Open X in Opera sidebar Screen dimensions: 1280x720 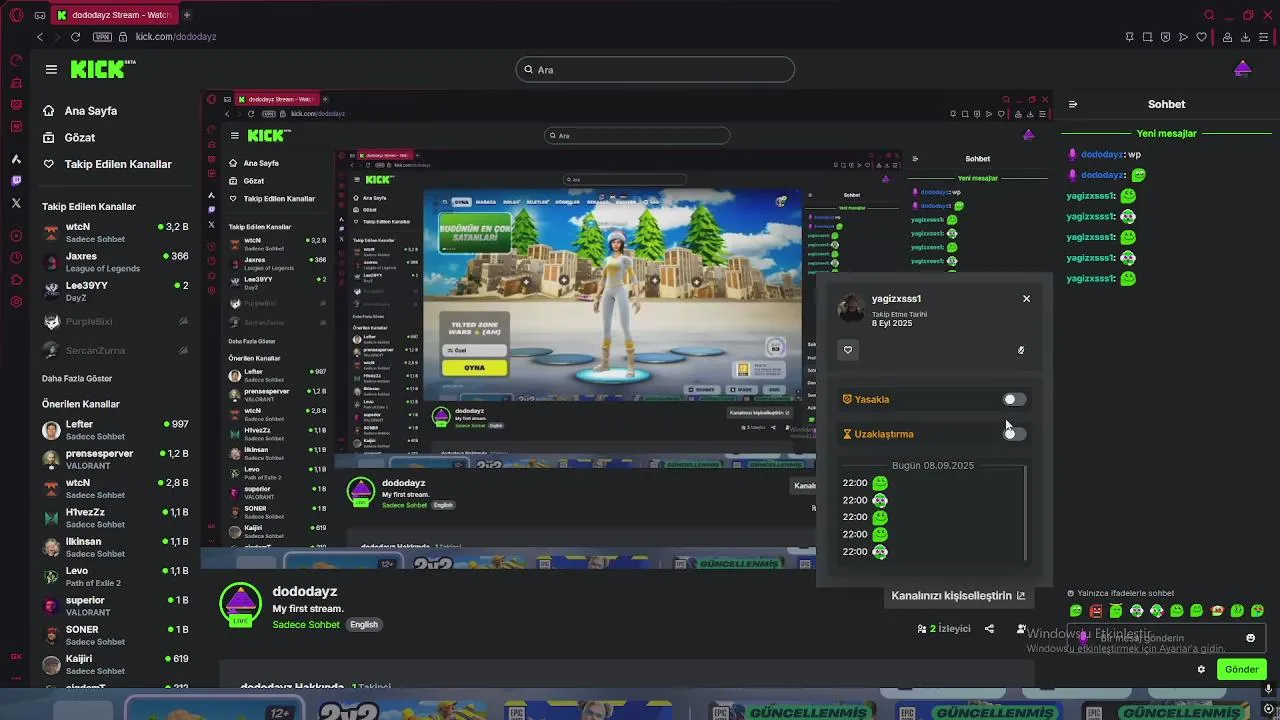[x=16, y=203]
